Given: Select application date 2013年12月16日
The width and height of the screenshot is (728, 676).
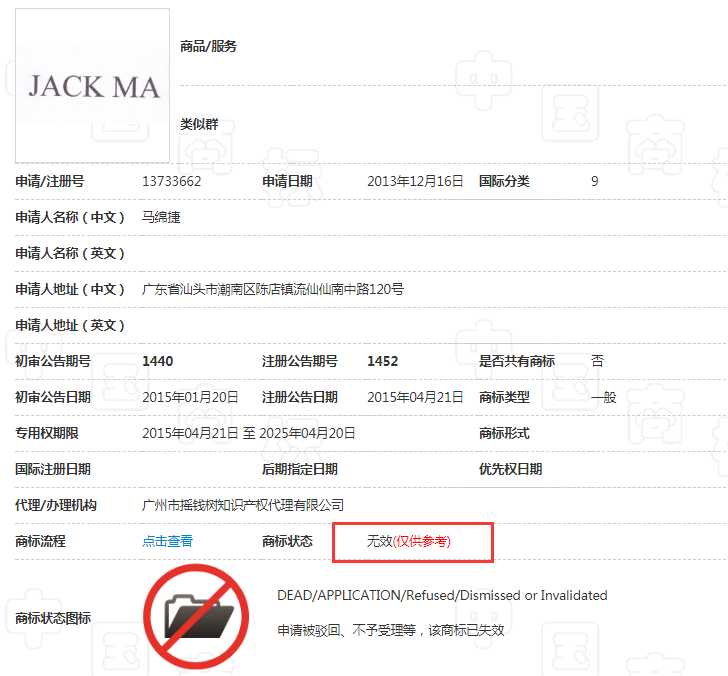Looking at the screenshot, I should click(415, 181).
